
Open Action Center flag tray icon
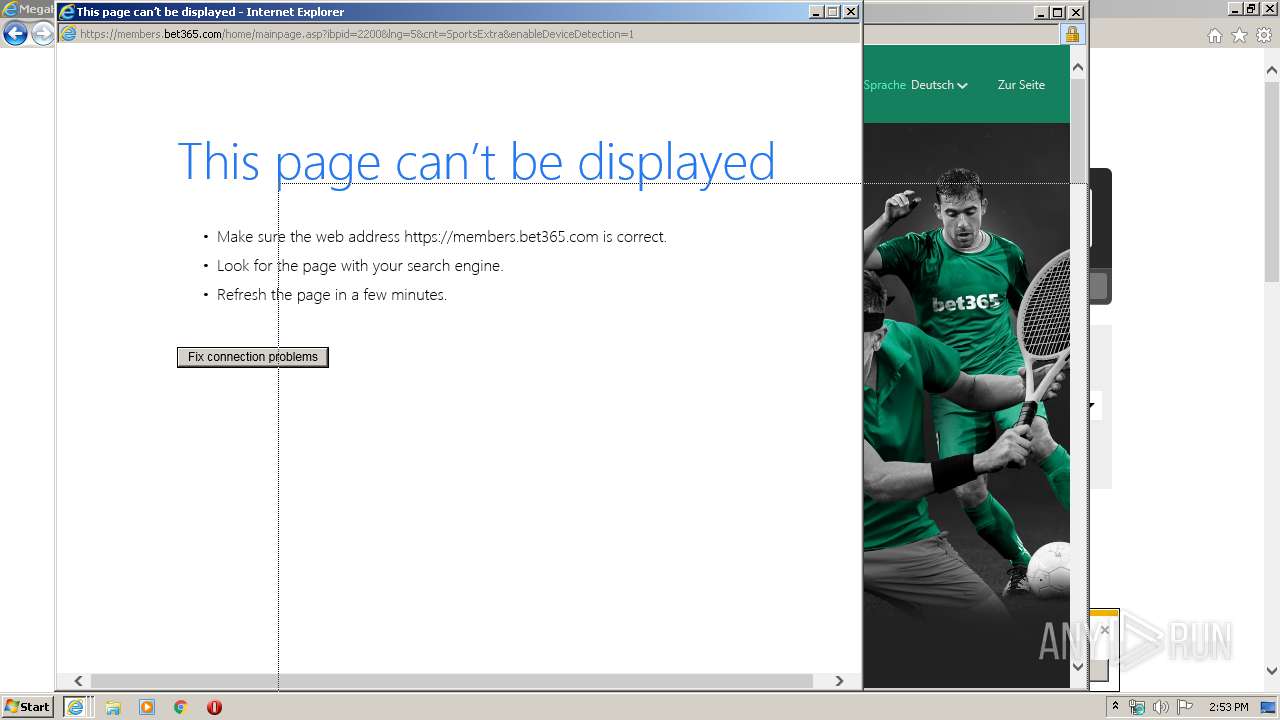click(x=1185, y=707)
